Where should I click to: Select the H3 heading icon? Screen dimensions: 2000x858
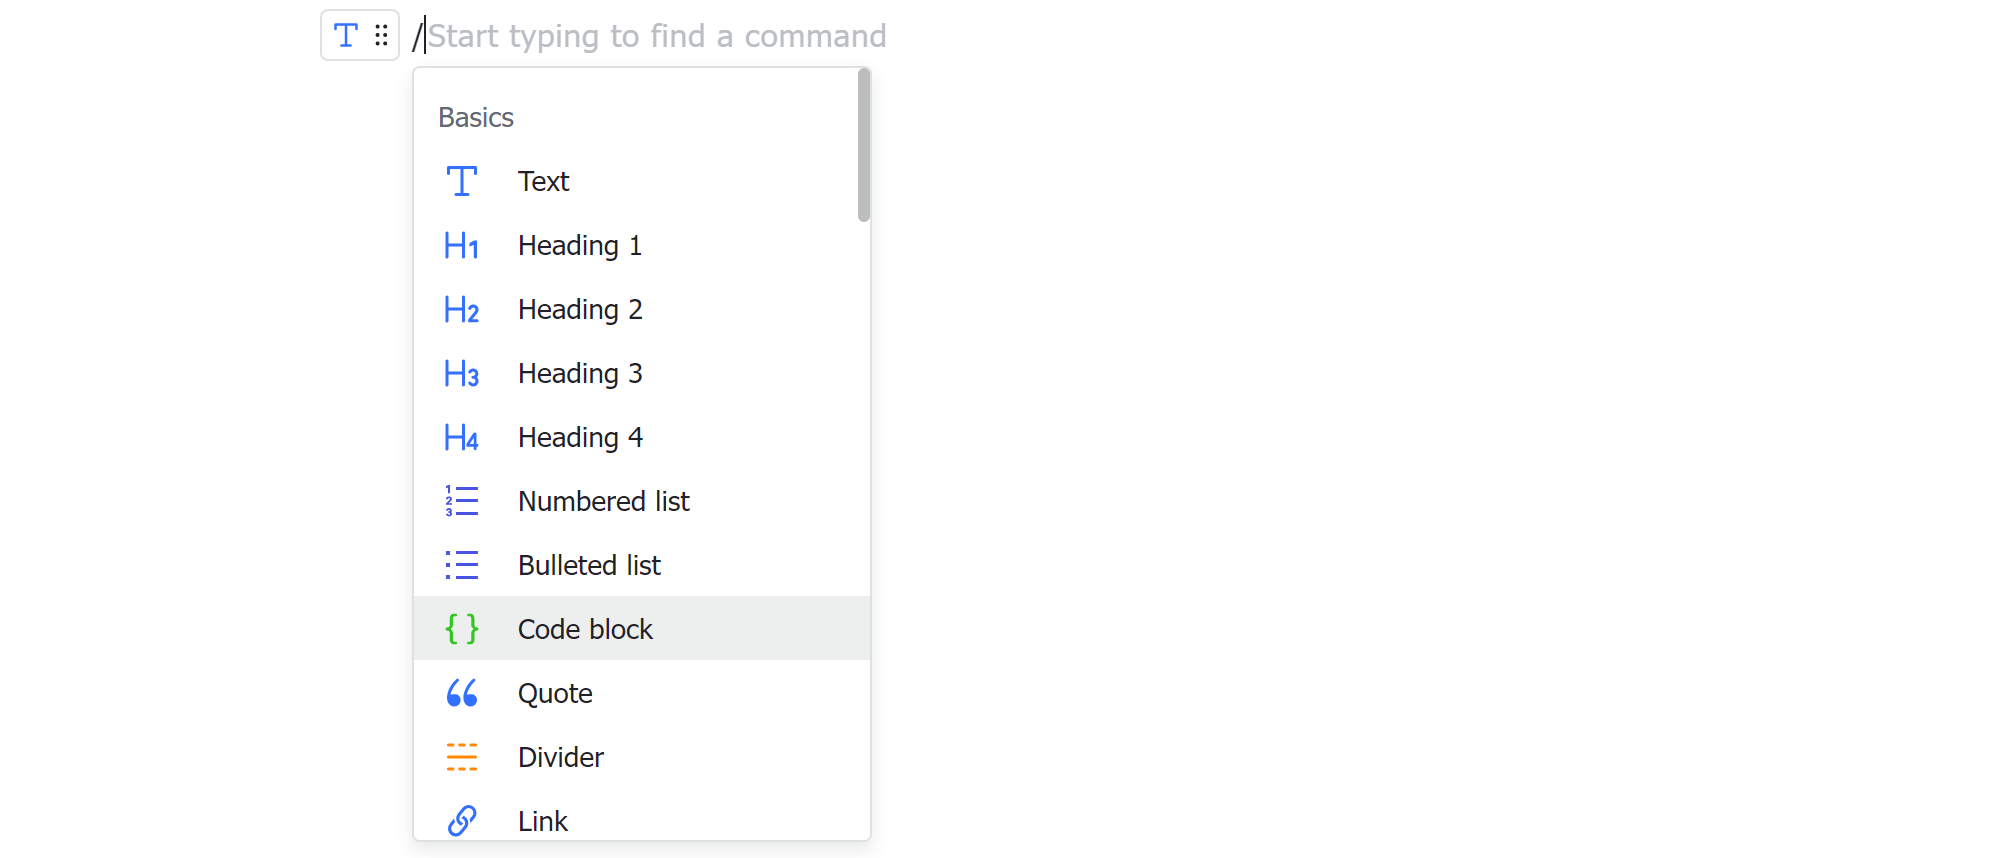(461, 373)
